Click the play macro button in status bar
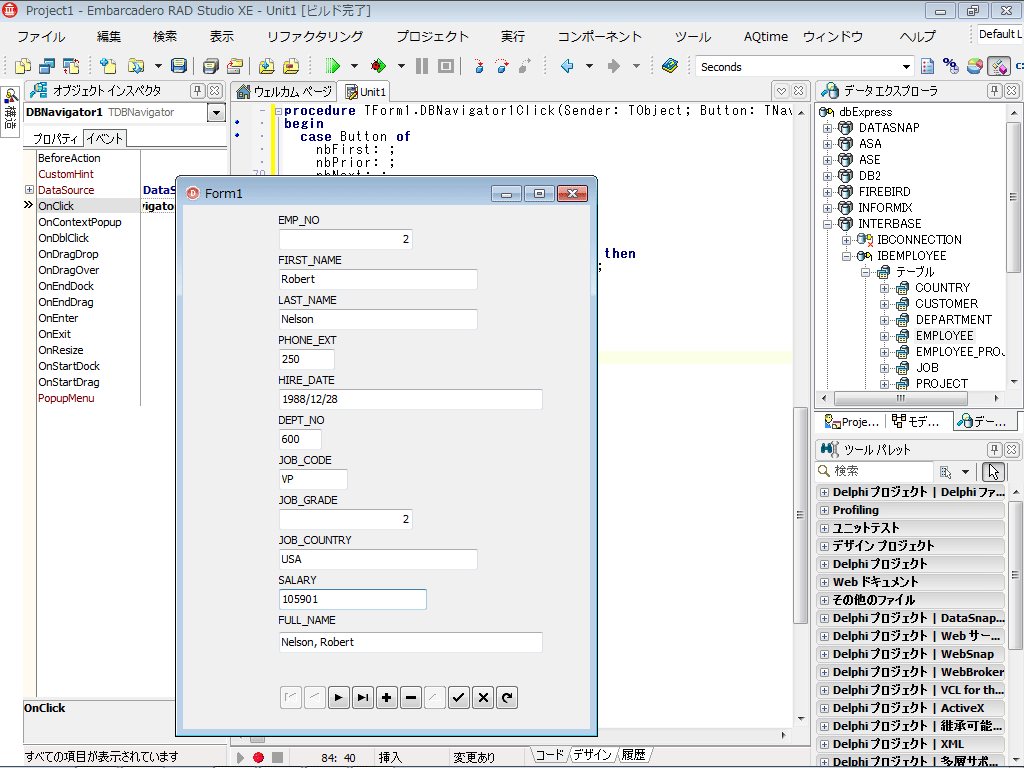 click(x=240, y=758)
